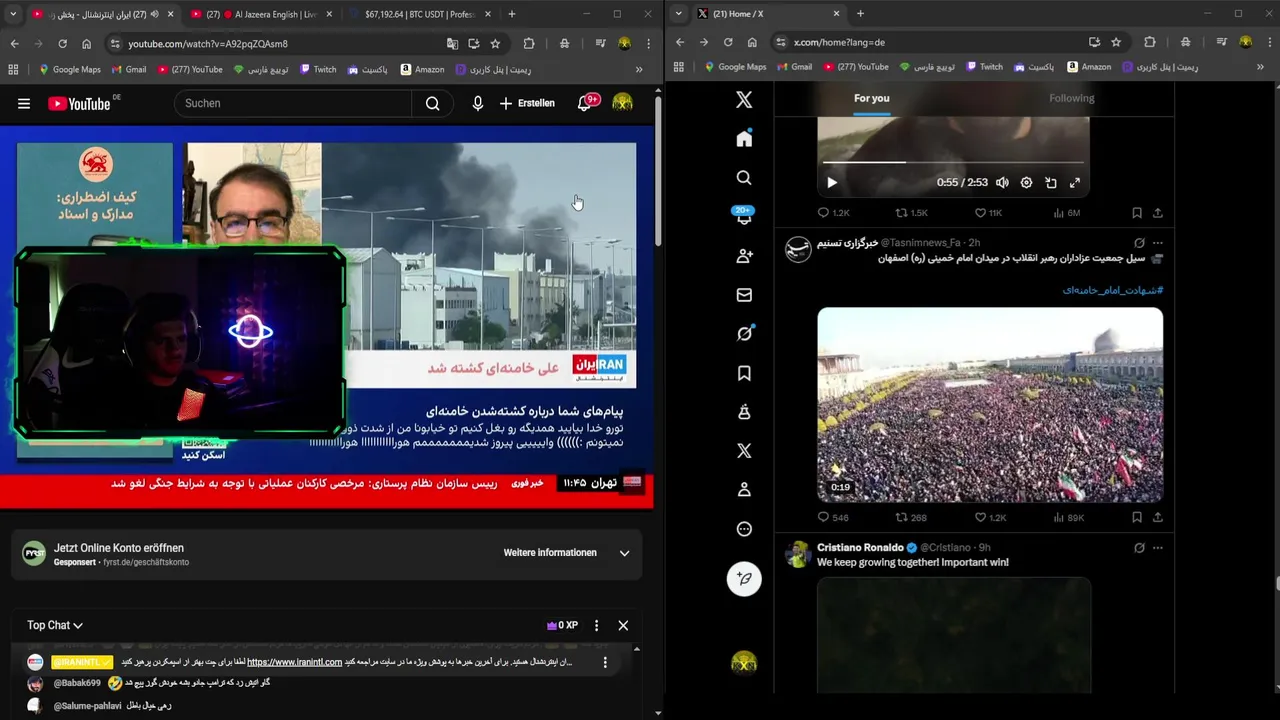
Task: Open pinned message options dots
Action: (x=605, y=662)
